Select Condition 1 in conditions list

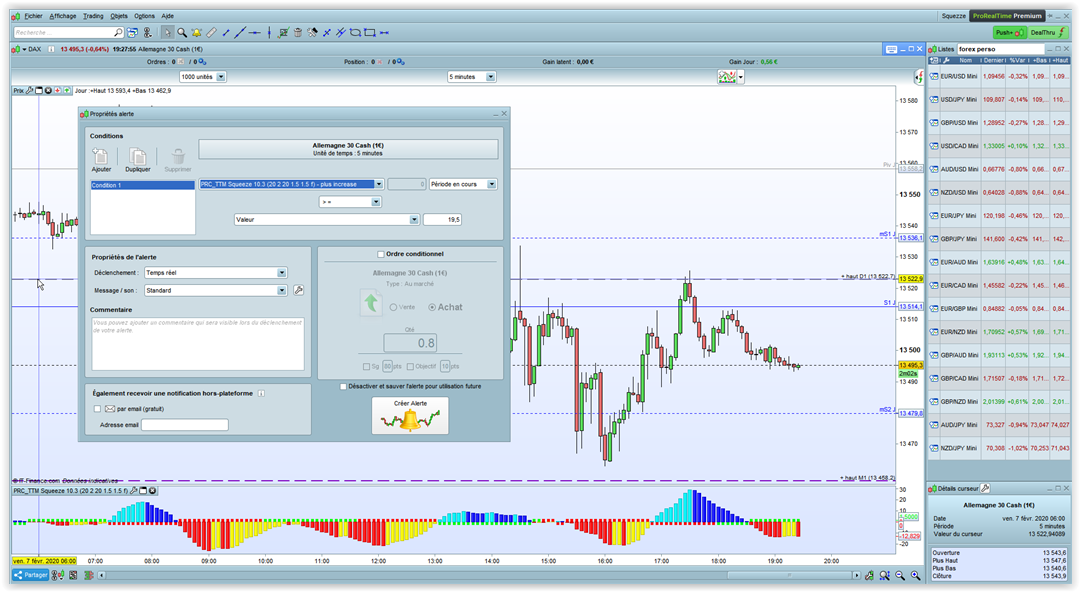(143, 185)
